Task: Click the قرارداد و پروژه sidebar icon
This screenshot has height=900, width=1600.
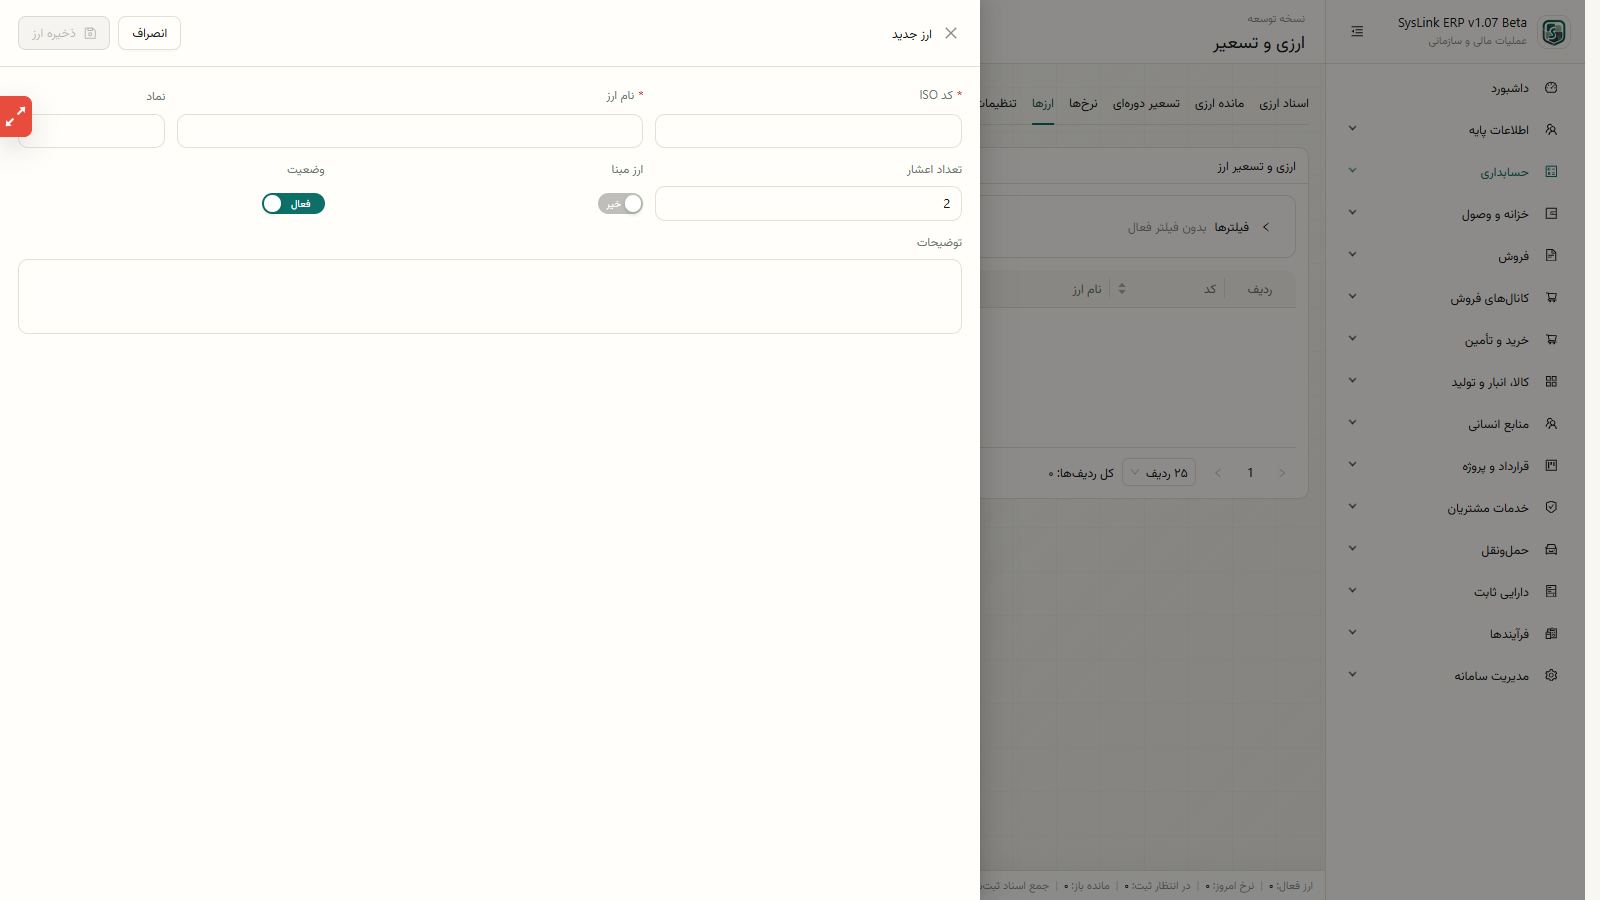Action: point(1551,466)
